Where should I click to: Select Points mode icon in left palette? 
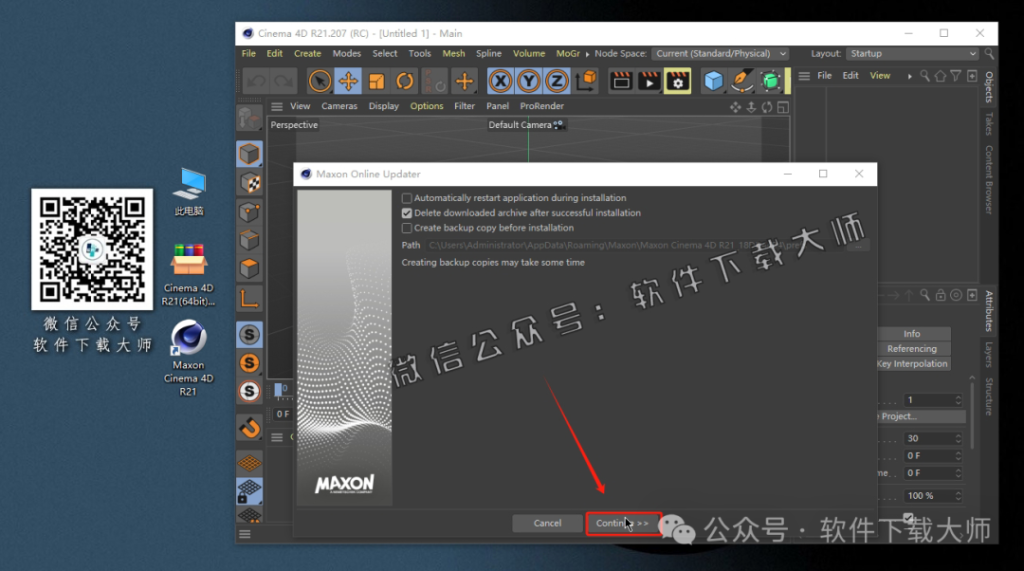pos(249,212)
